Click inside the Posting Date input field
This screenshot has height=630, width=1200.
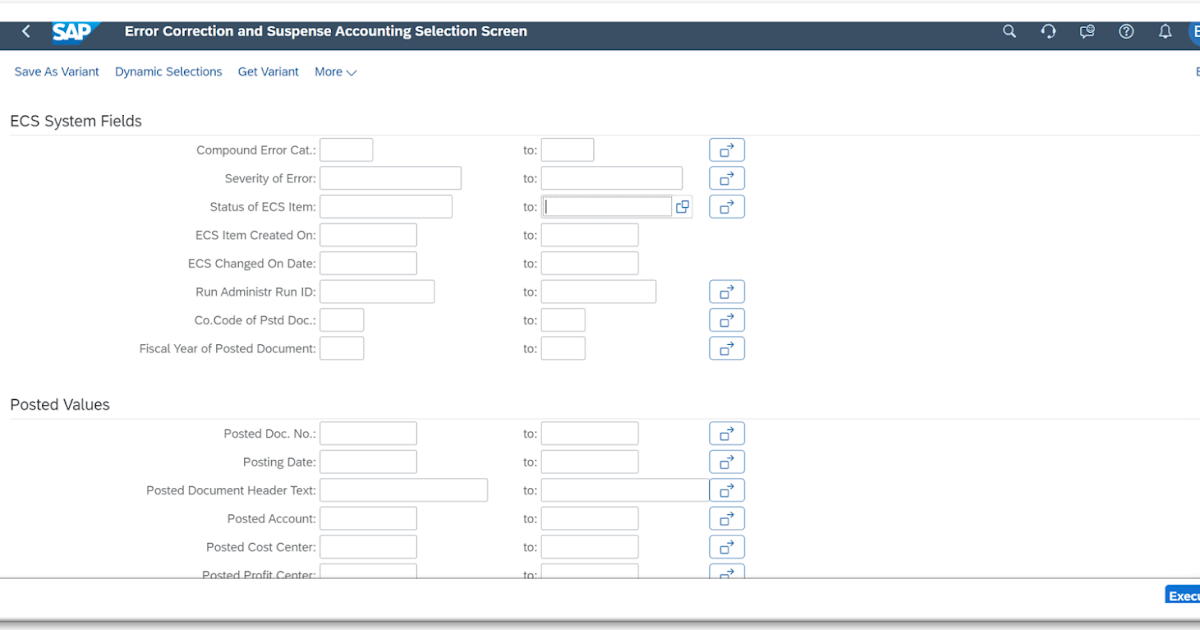[368, 461]
